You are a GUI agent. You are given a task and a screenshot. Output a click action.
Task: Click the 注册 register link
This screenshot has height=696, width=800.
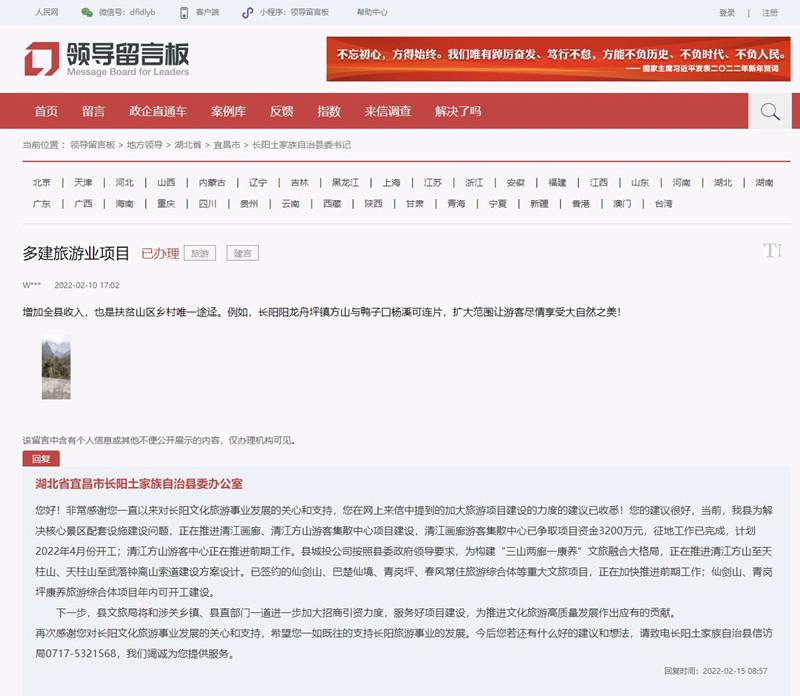(769, 13)
